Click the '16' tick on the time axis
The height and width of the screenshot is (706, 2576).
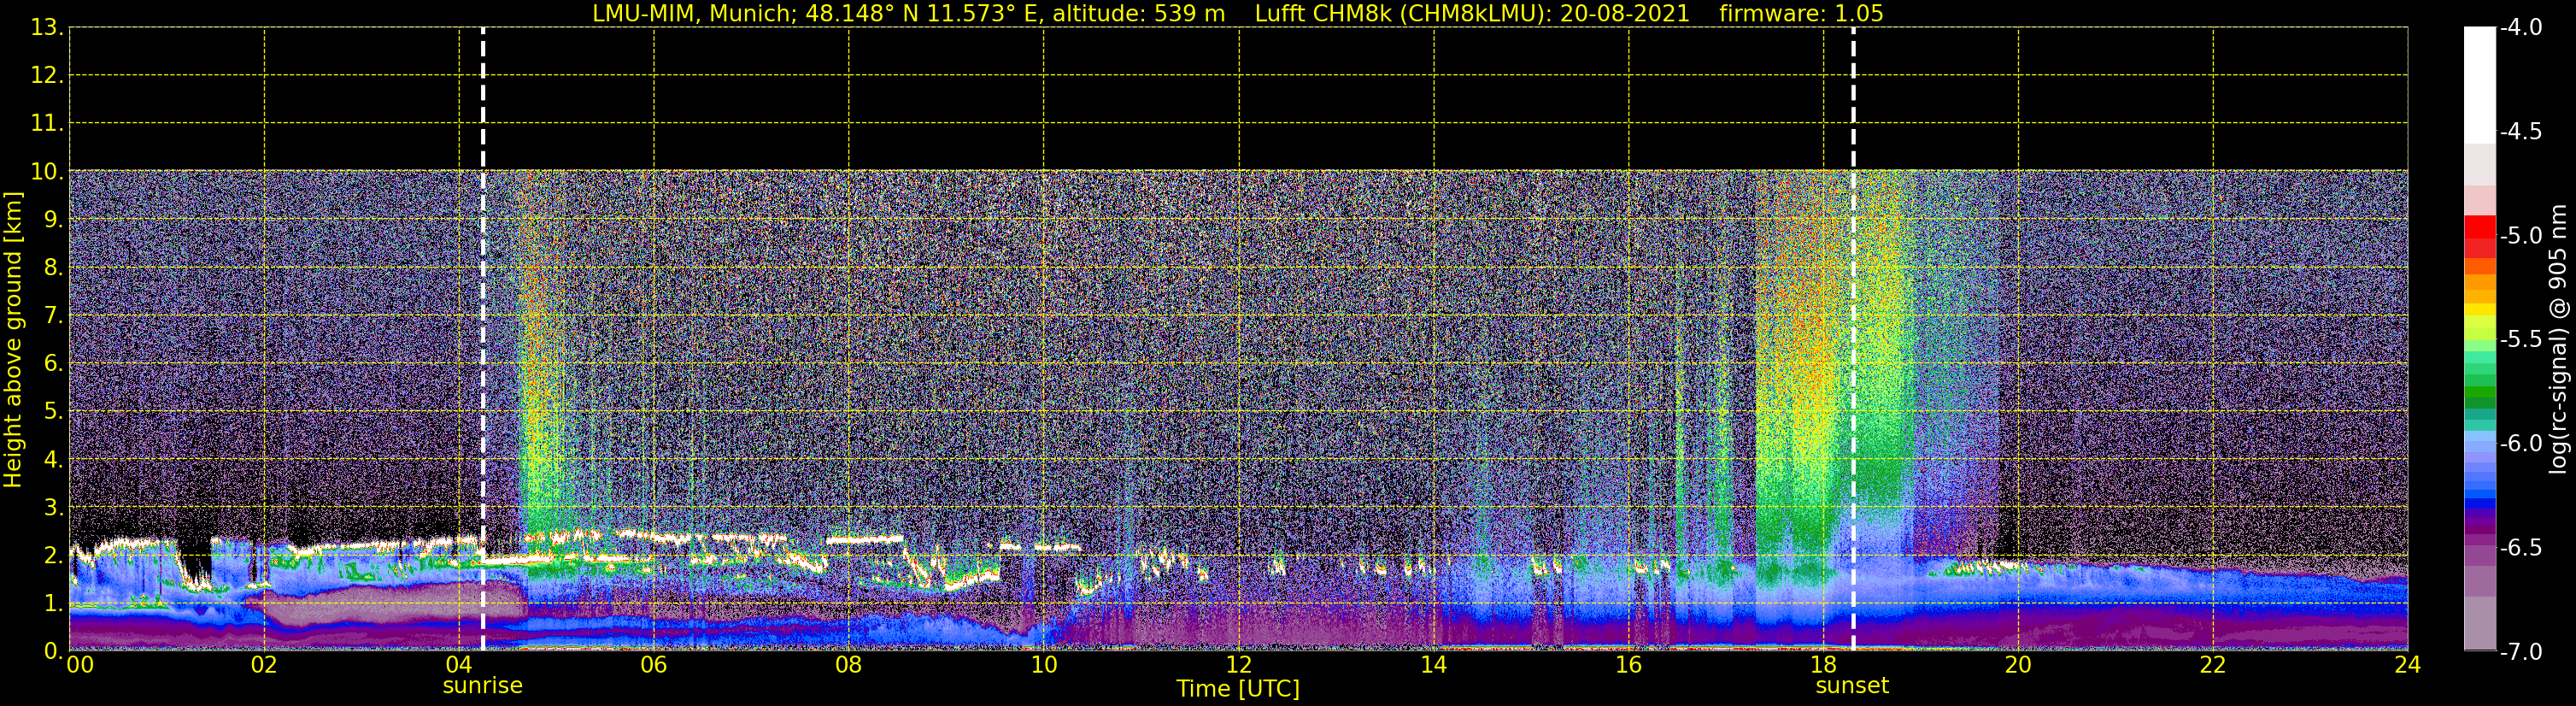(x=1629, y=665)
